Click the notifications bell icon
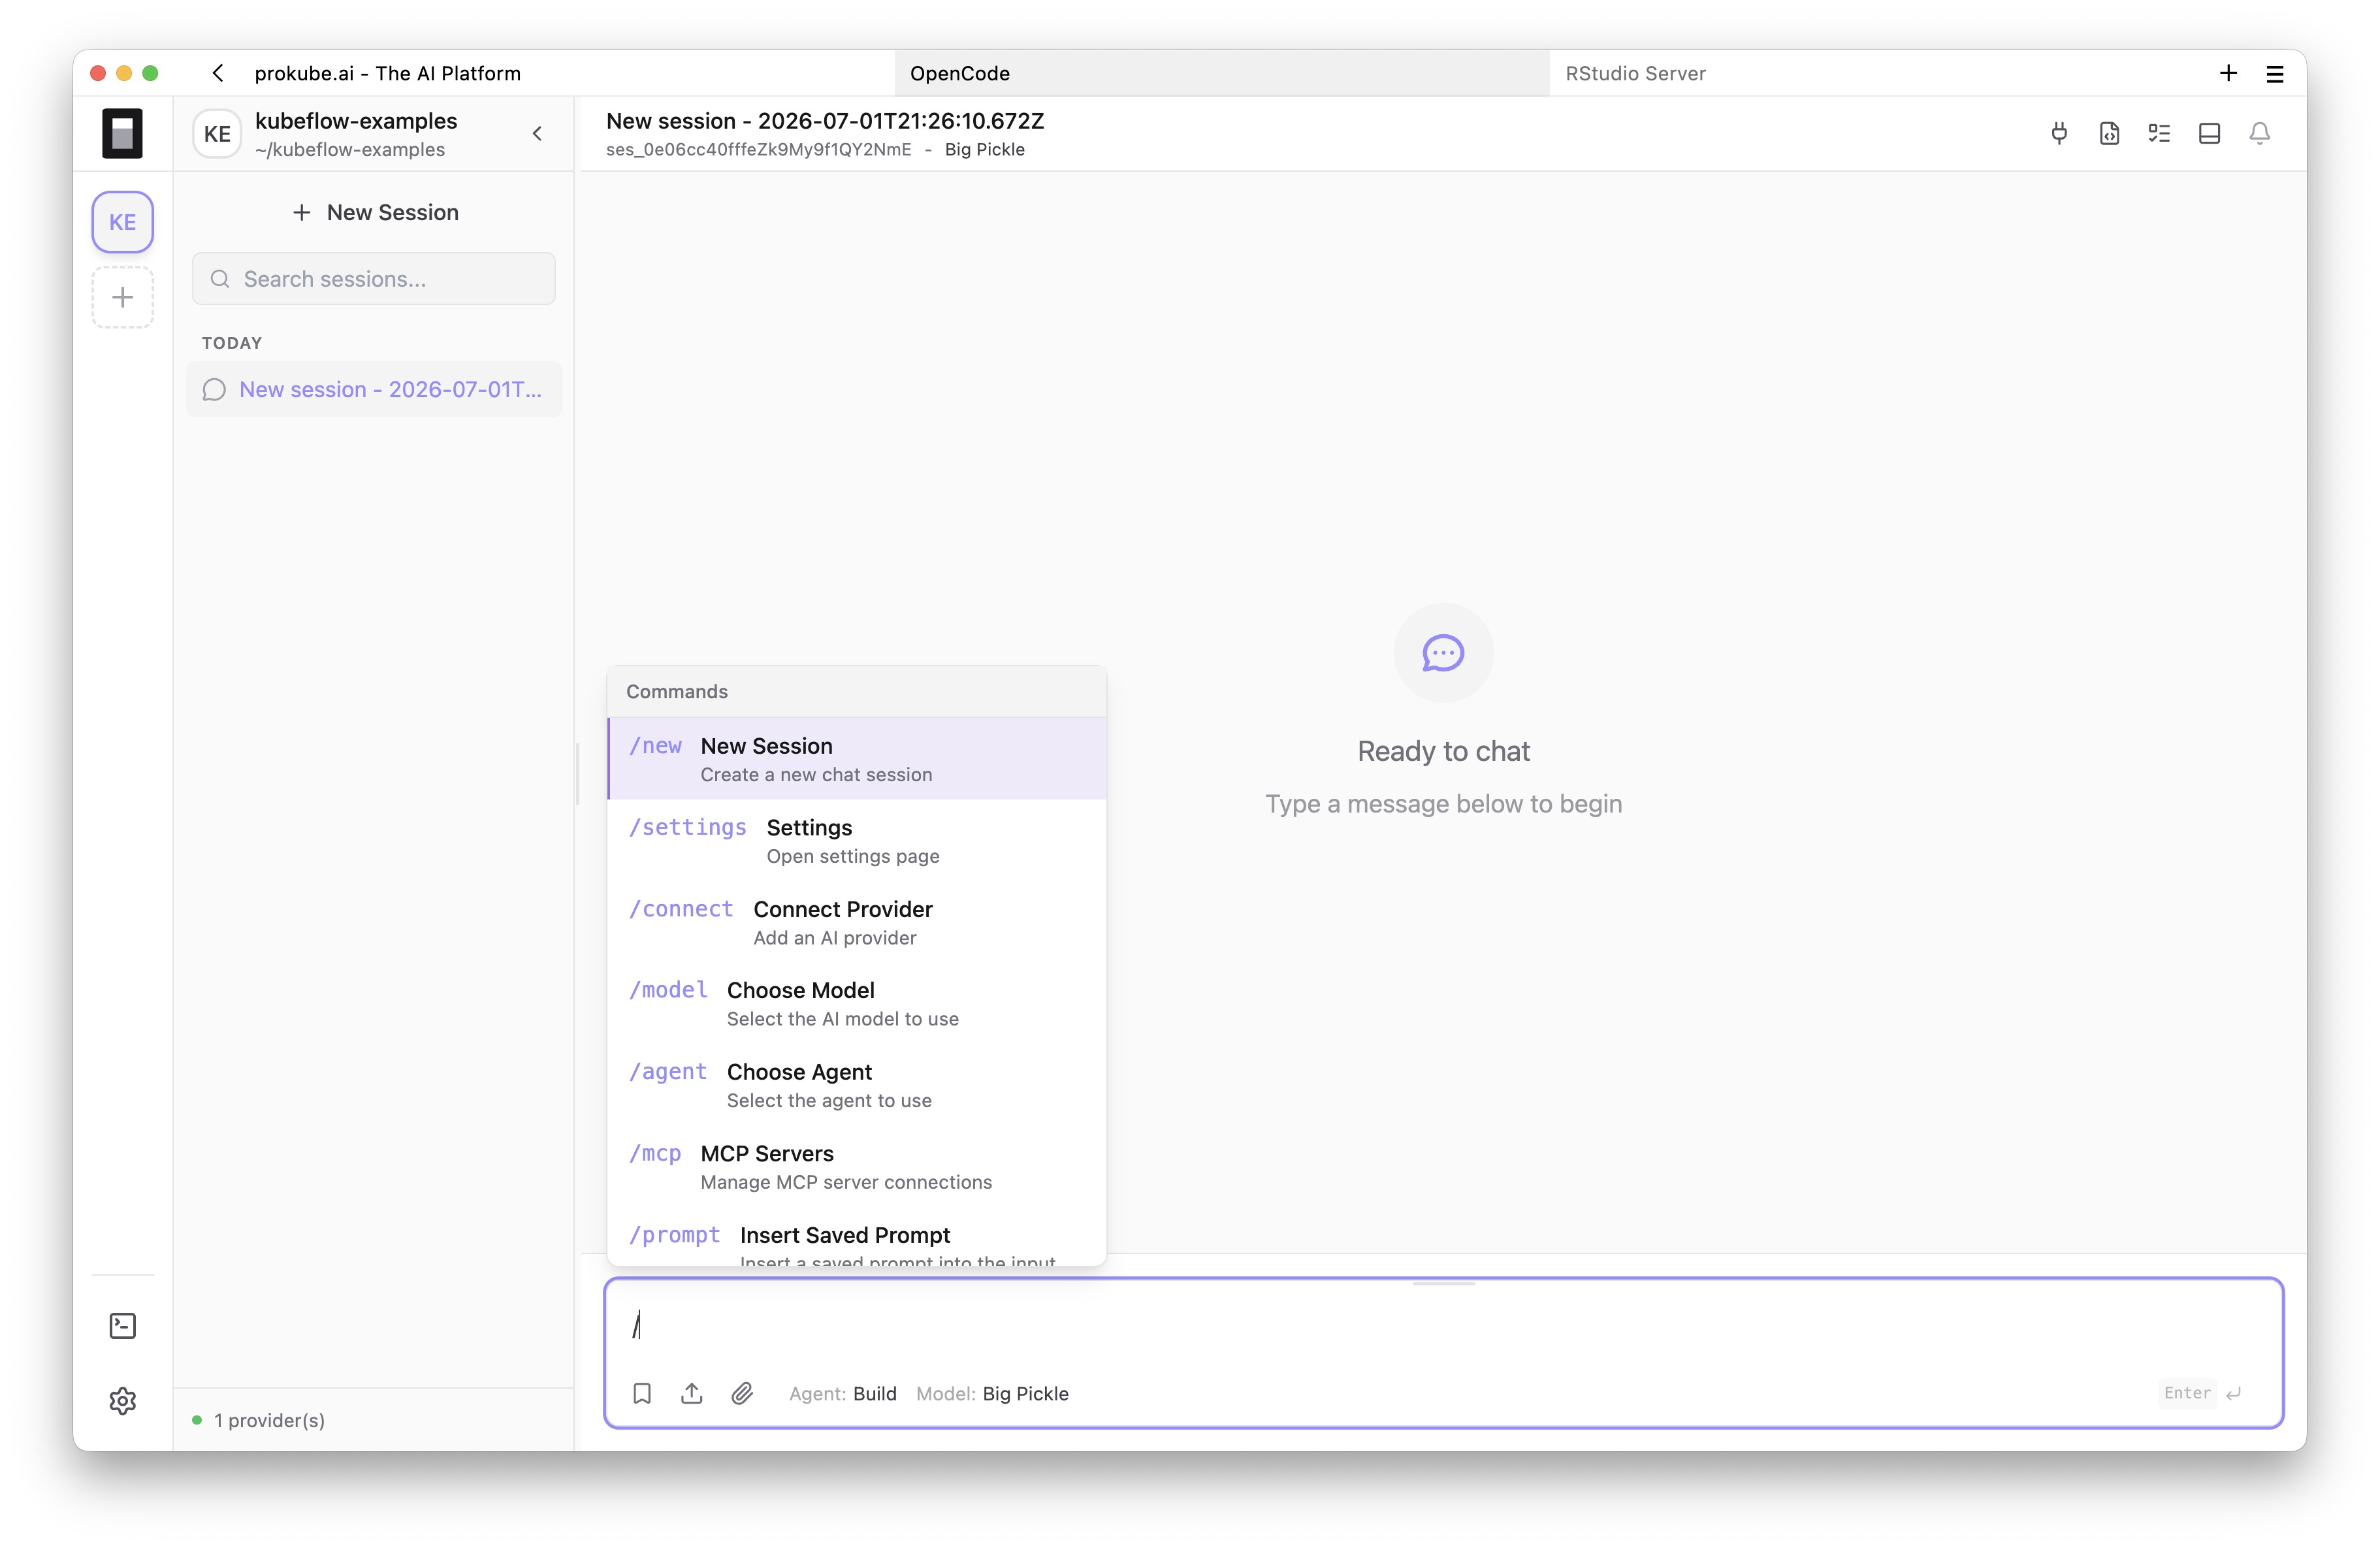 tap(2259, 133)
